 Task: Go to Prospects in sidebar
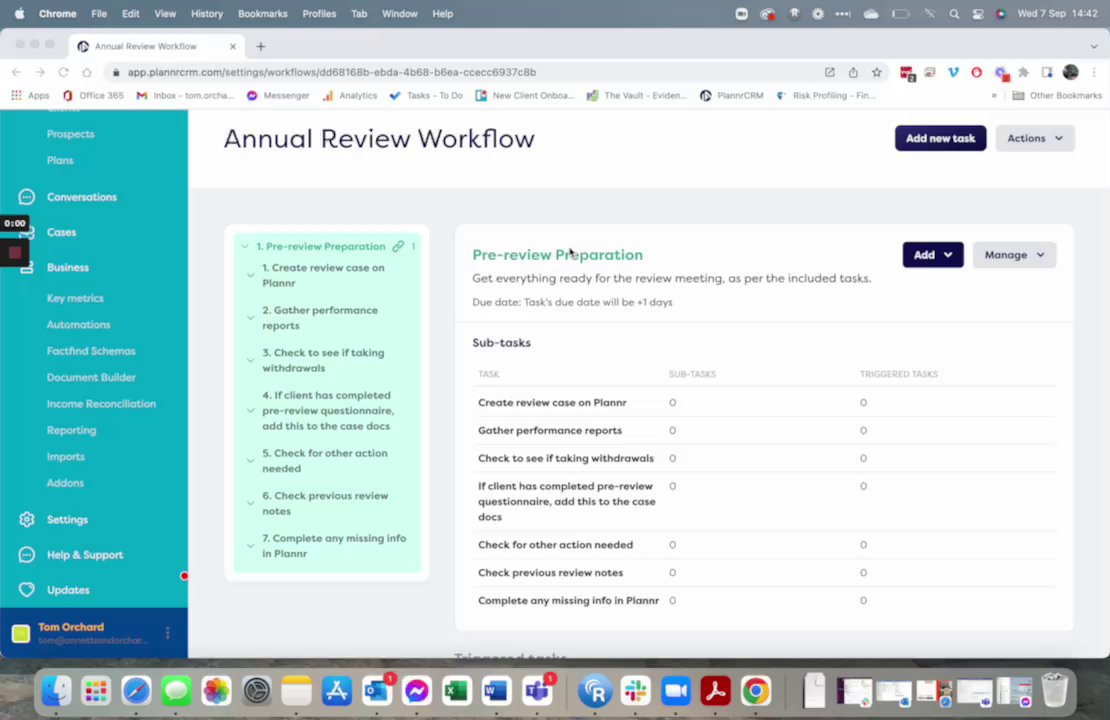70,134
